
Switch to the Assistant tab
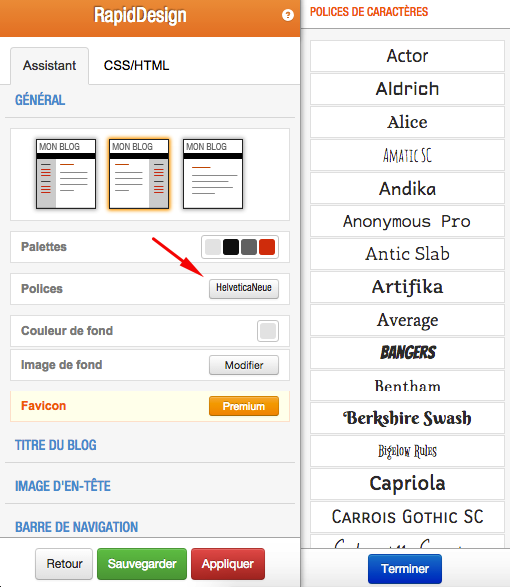point(49,66)
